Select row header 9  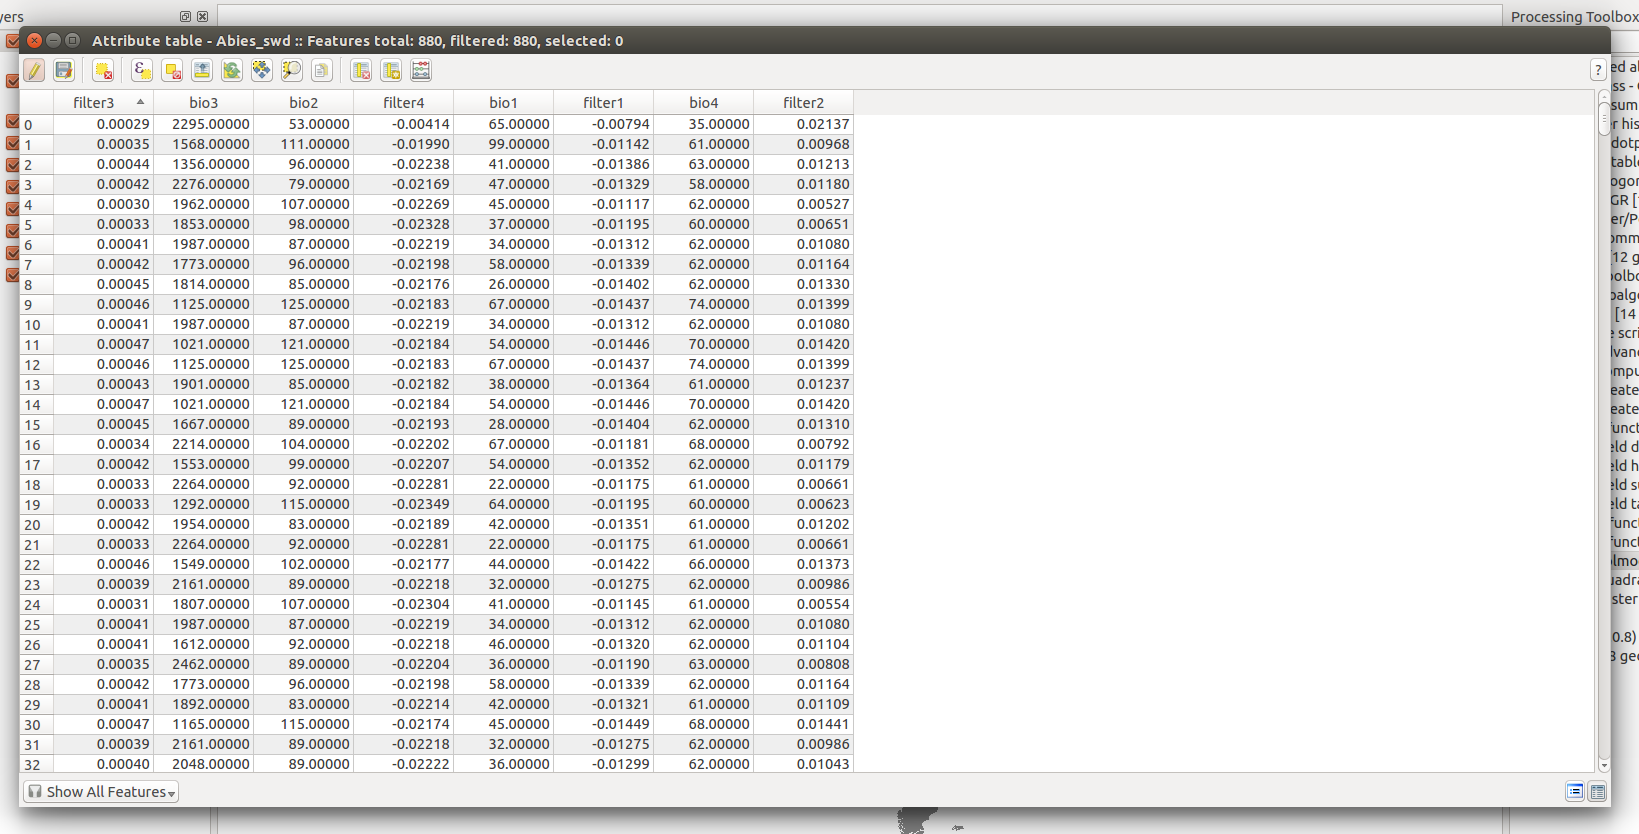tap(37, 304)
